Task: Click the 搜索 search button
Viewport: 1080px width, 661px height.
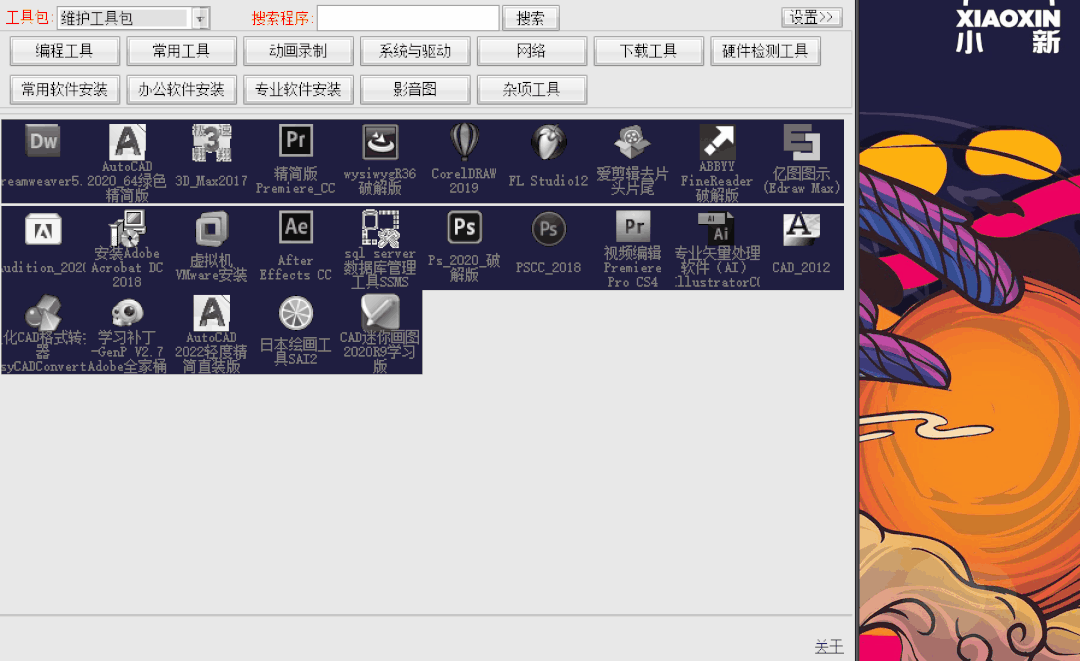Action: [530, 18]
